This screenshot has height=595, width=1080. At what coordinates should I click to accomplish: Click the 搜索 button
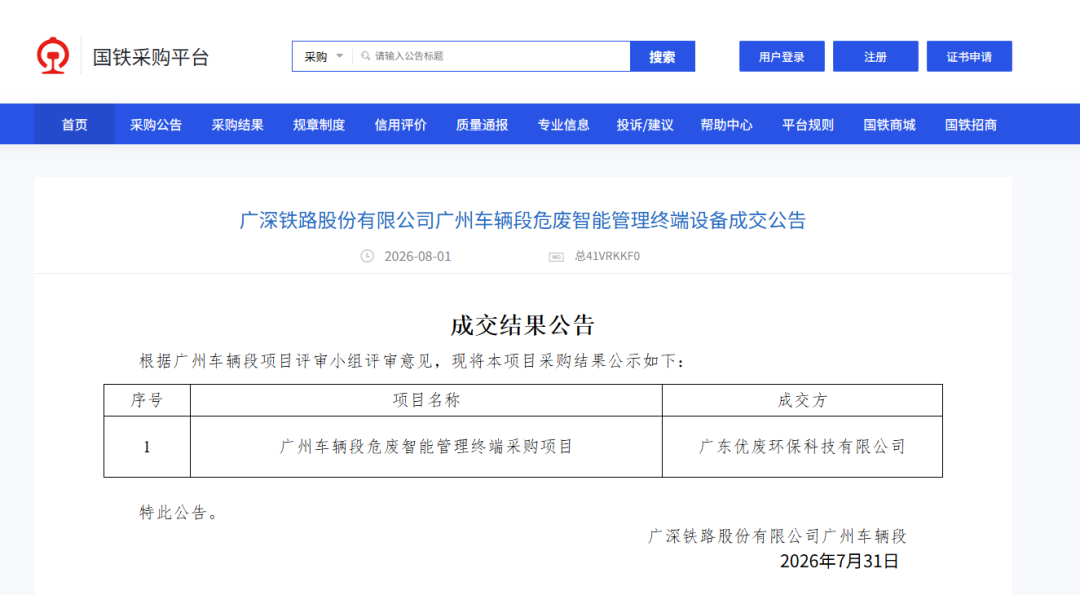tap(662, 56)
